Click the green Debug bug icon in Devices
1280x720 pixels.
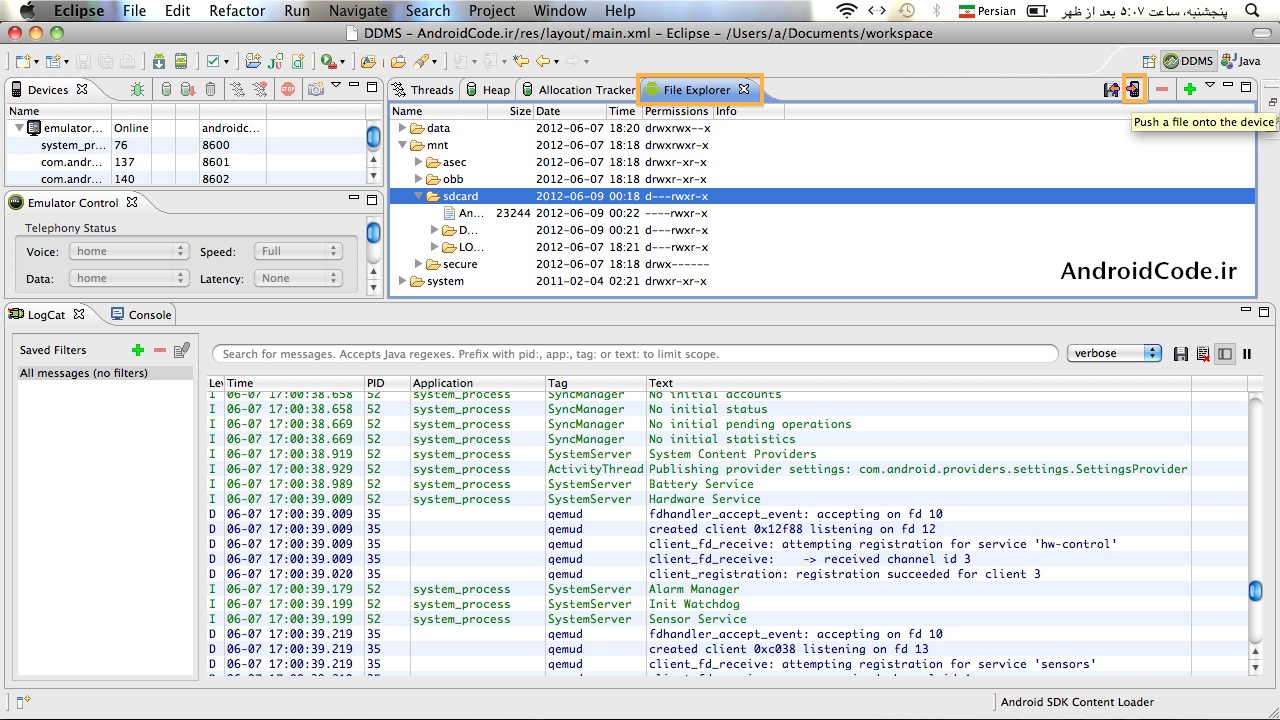(x=138, y=89)
